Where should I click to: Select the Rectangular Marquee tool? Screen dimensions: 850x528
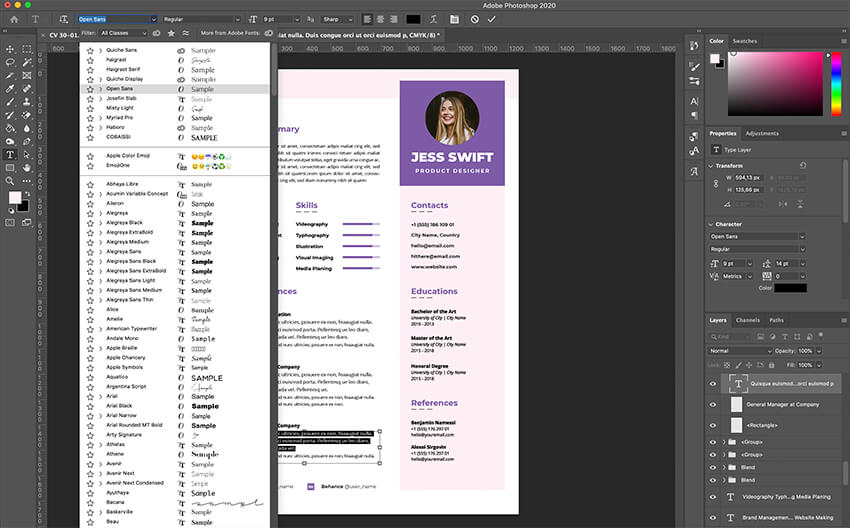pyautogui.click(x=27, y=49)
